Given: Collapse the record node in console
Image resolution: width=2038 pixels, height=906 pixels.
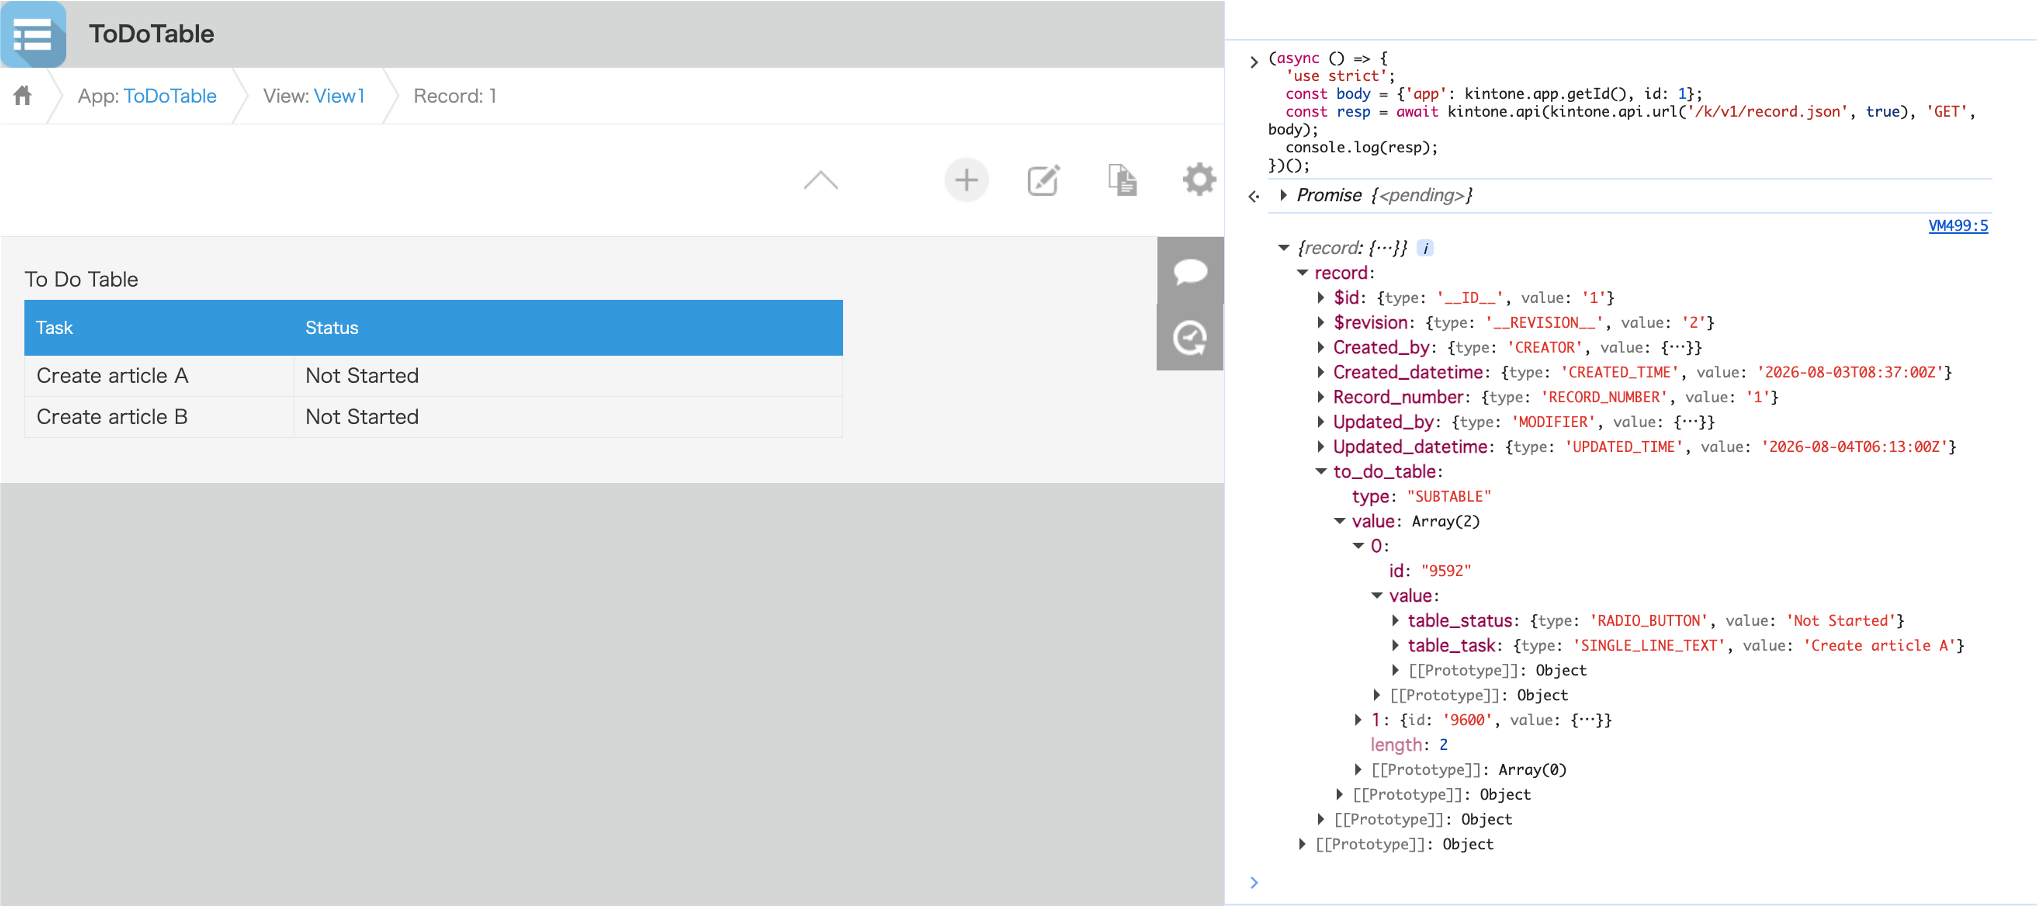Looking at the screenshot, I should [1302, 273].
